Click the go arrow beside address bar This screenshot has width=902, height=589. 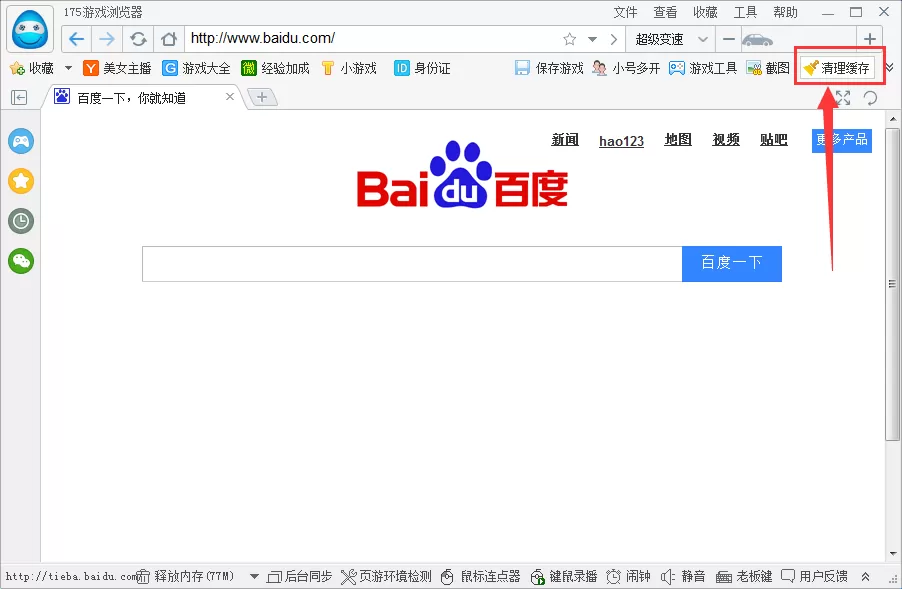point(614,39)
